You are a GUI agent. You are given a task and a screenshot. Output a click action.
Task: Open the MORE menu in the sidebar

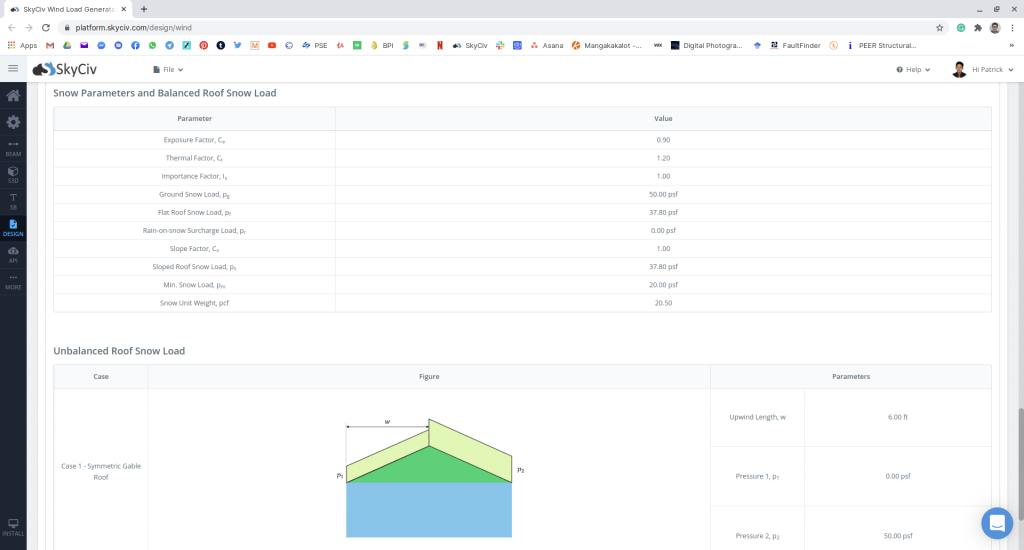(x=13, y=281)
